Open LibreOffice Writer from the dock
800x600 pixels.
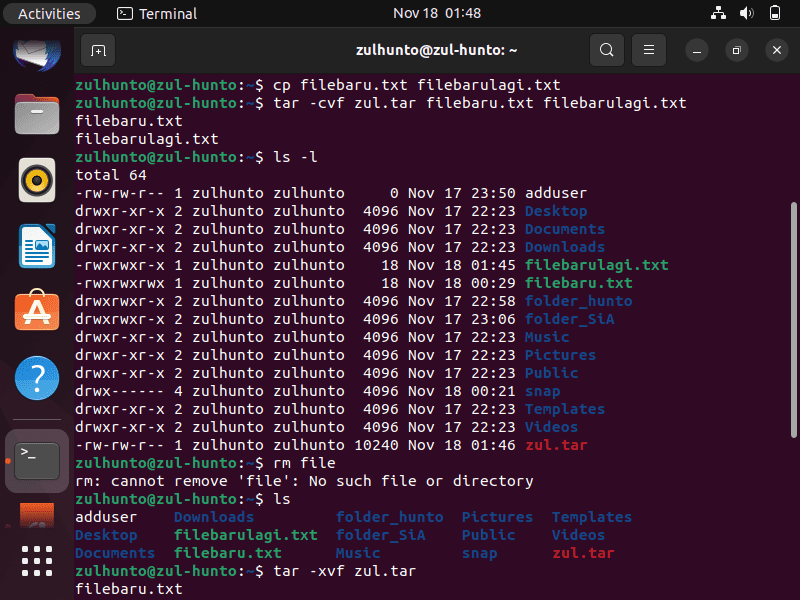(37, 246)
